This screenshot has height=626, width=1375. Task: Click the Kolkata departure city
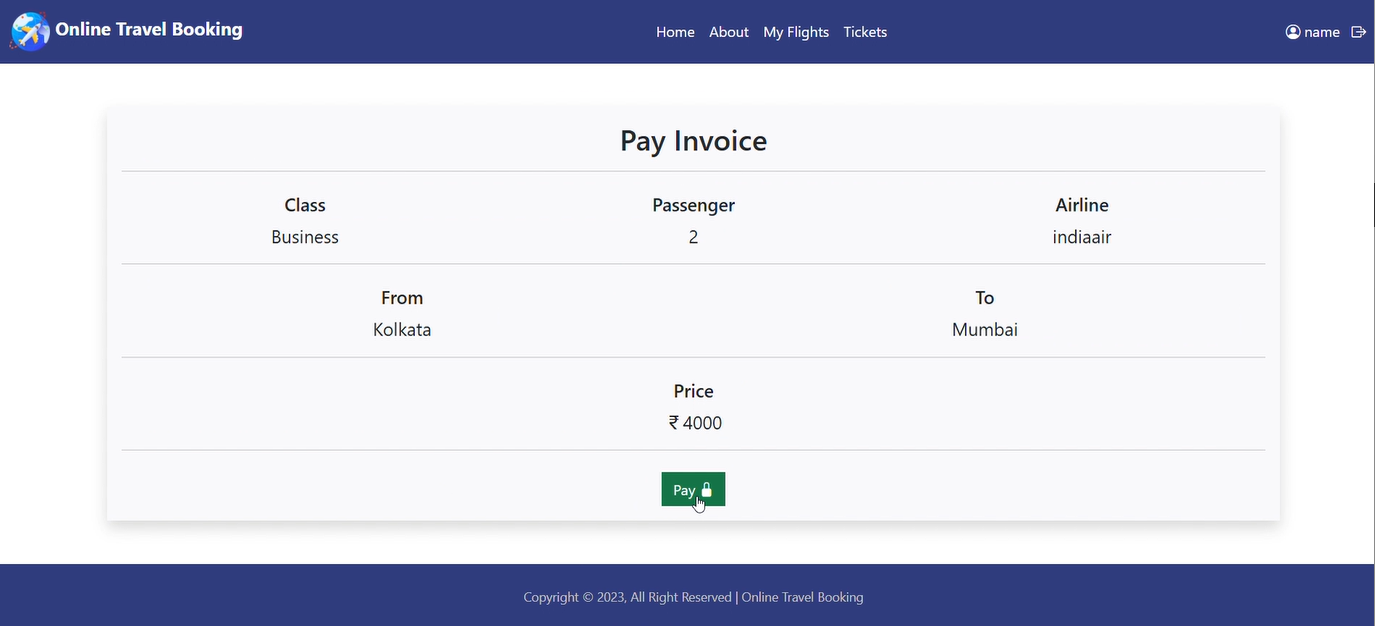pos(402,330)
